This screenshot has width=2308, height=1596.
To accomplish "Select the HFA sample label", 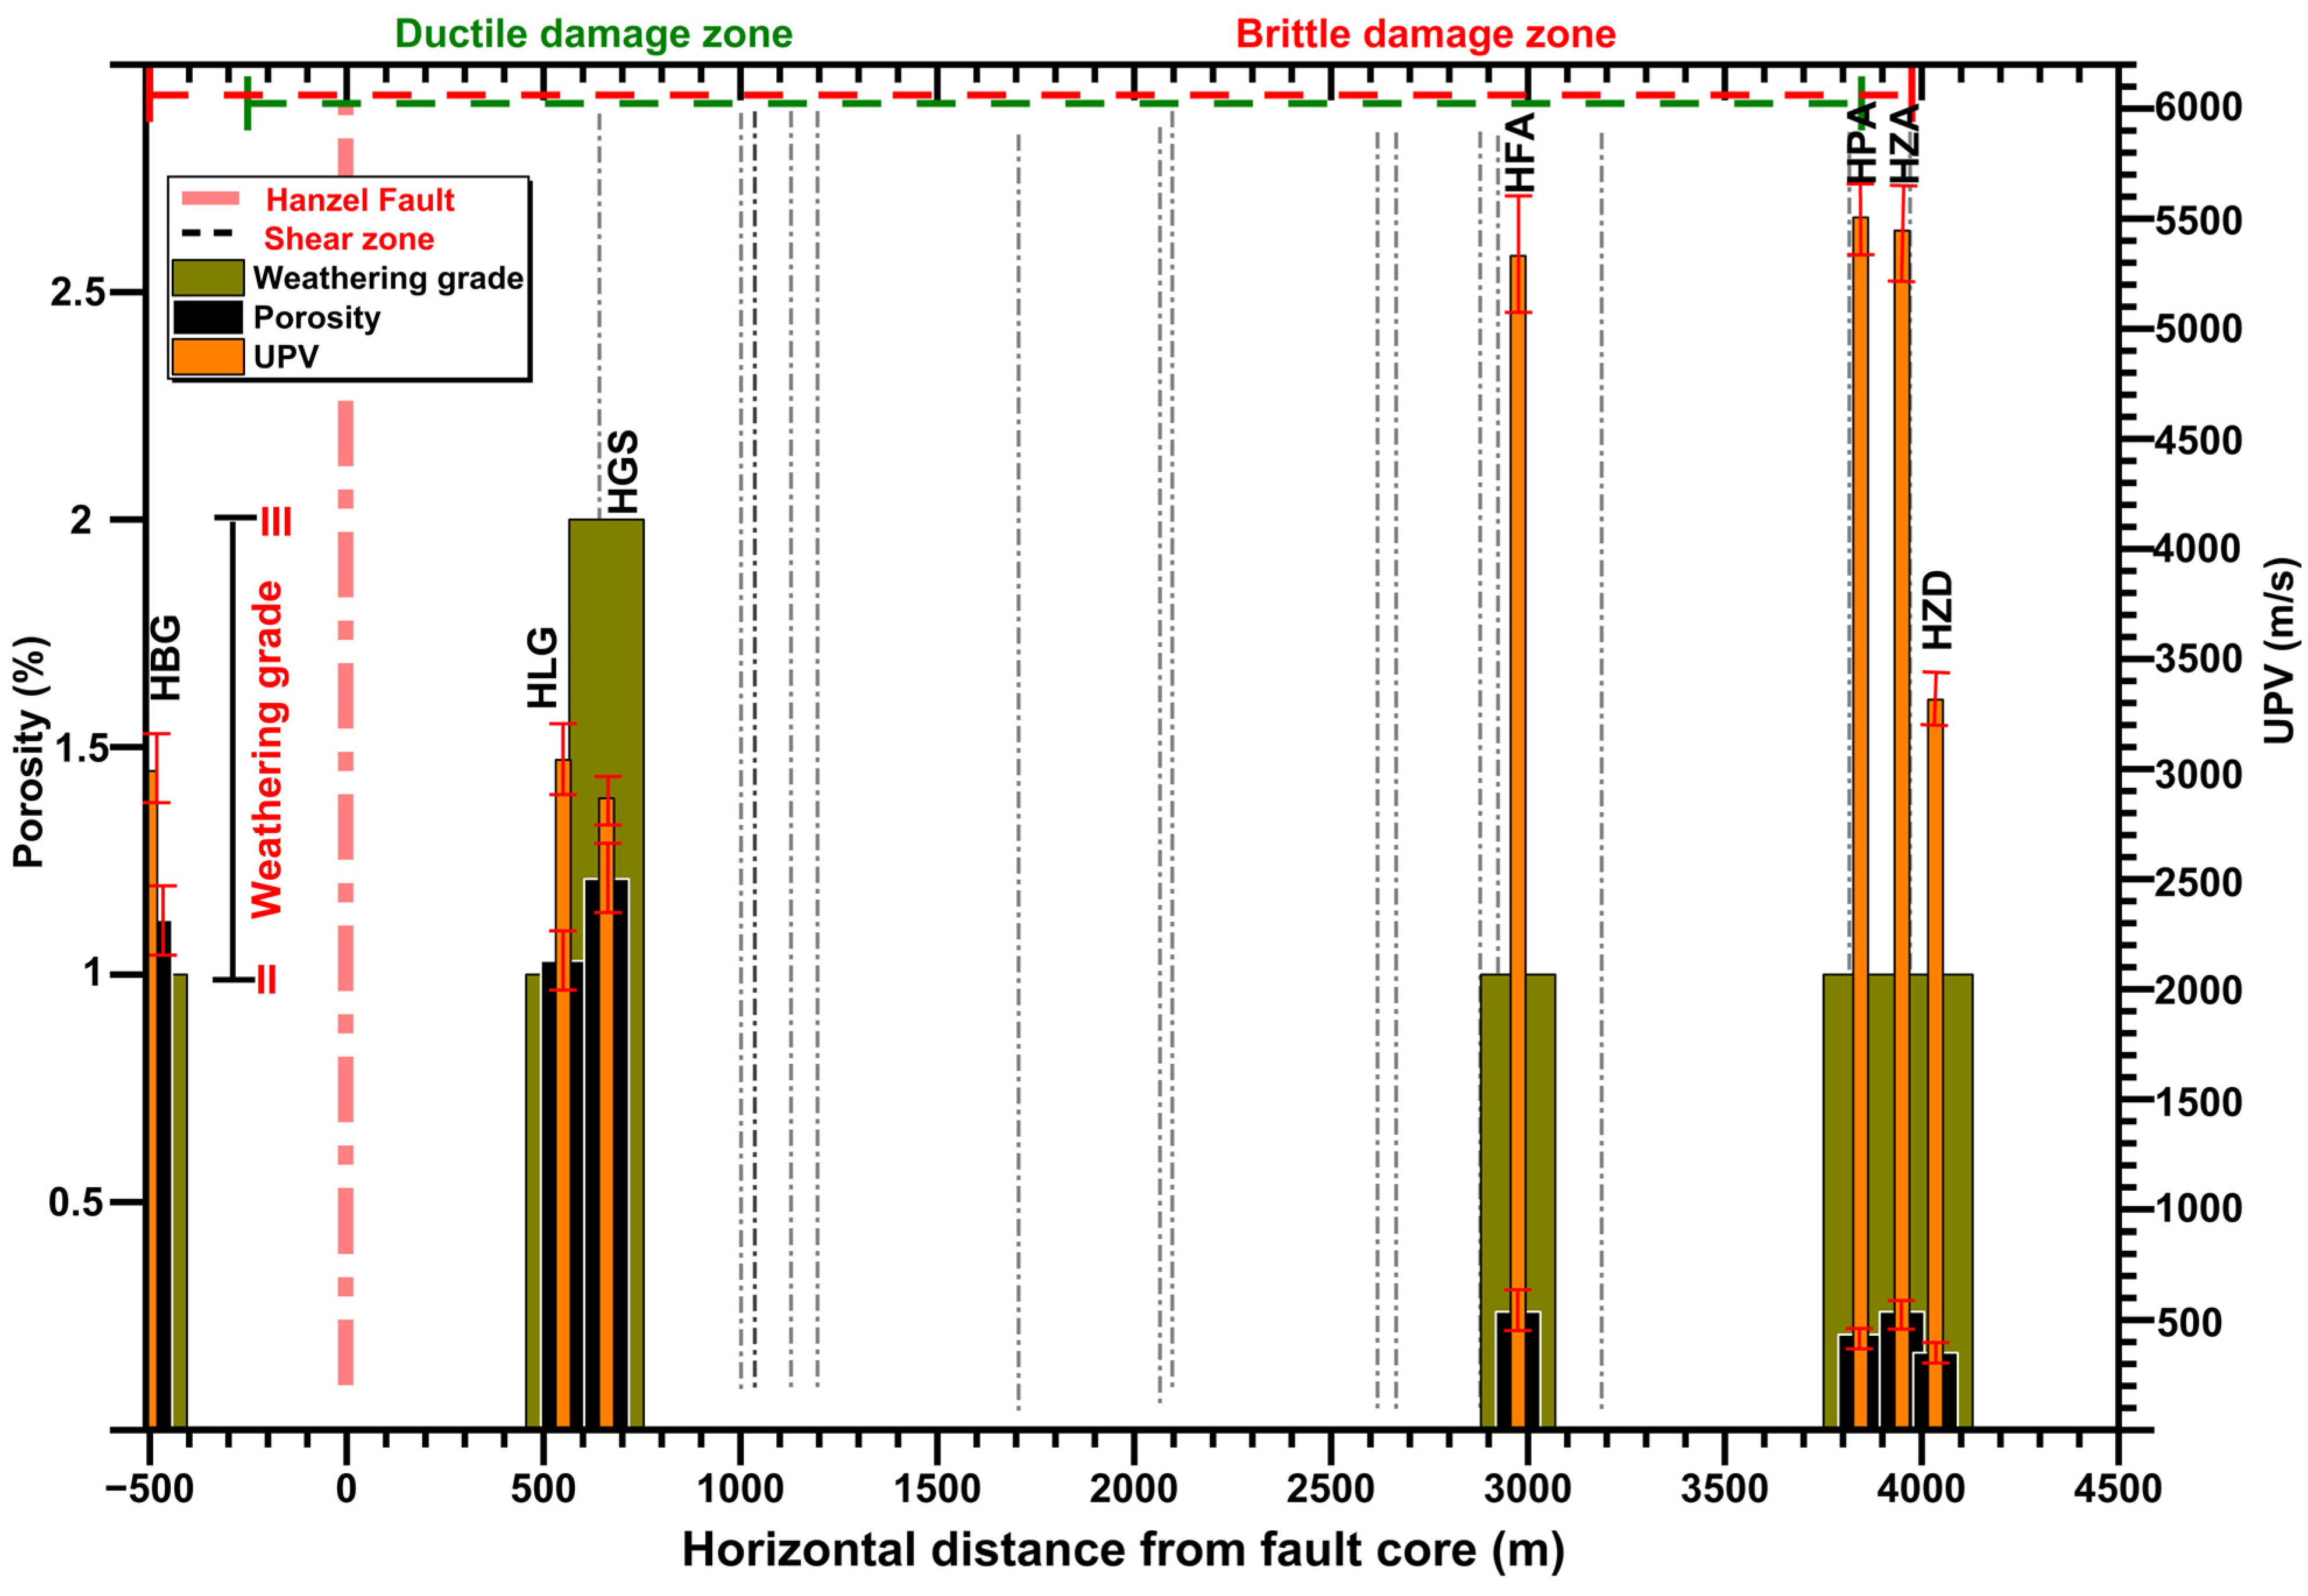I will [x=1520, y=153].
